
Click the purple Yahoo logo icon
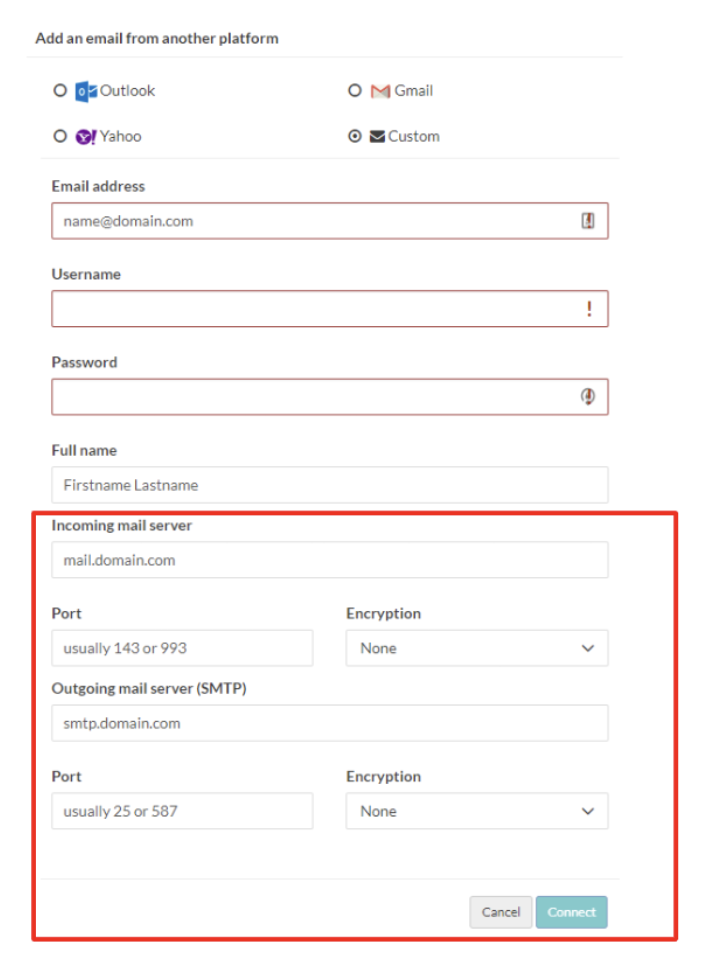click(86, 137)
